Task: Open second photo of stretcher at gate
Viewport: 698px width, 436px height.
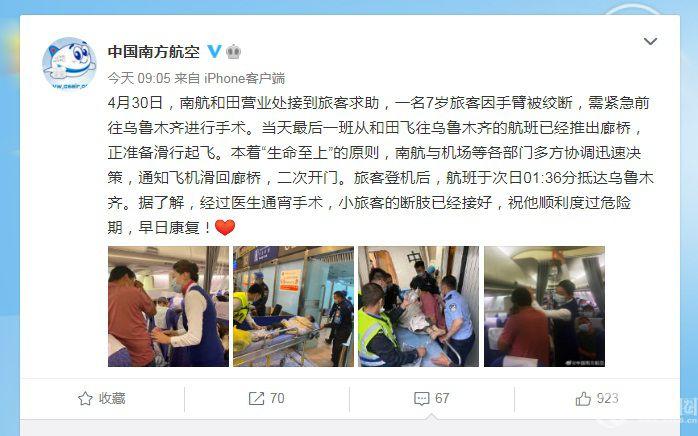Action: click(x=294, y=306)
